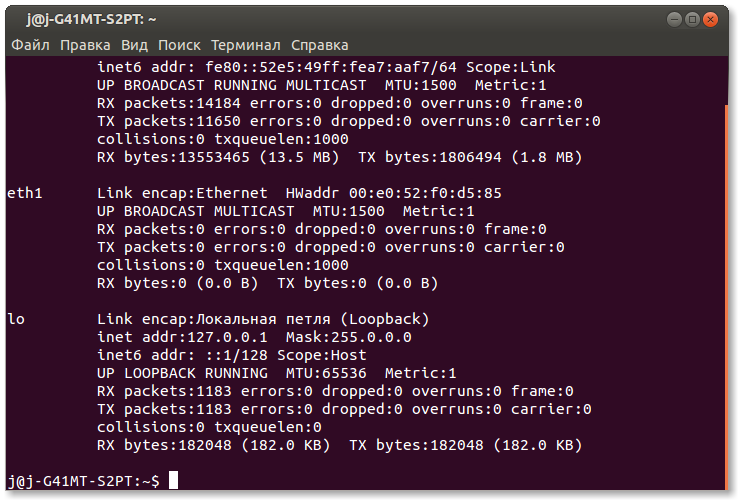Open the Вид menu

[x=134, y=45]
